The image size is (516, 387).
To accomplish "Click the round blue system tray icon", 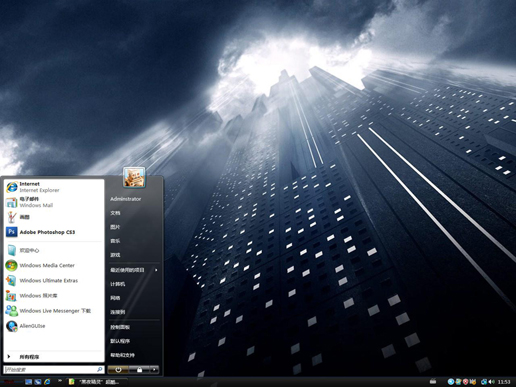I will point(451,382).
